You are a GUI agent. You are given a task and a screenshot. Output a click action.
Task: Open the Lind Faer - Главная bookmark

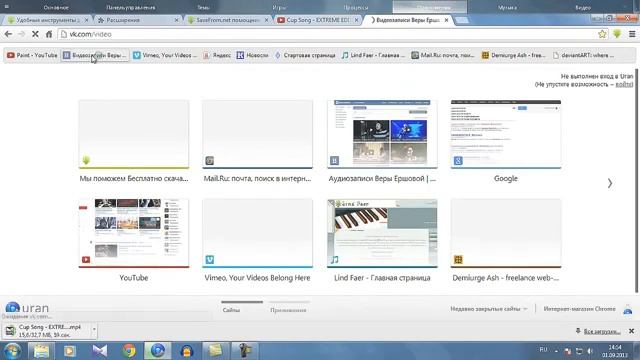point(373,55)
